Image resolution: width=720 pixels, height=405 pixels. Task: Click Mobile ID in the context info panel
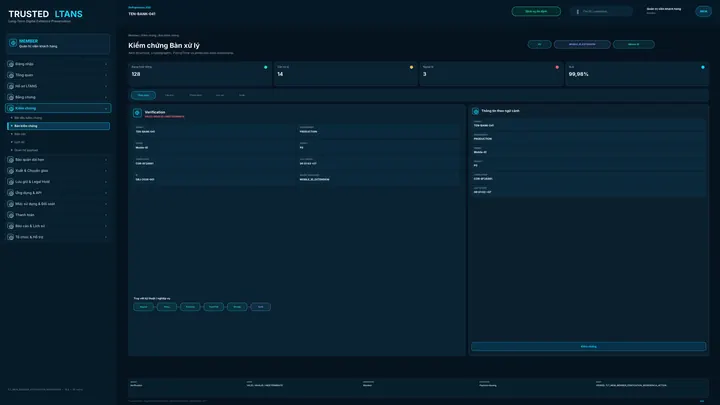480,152
